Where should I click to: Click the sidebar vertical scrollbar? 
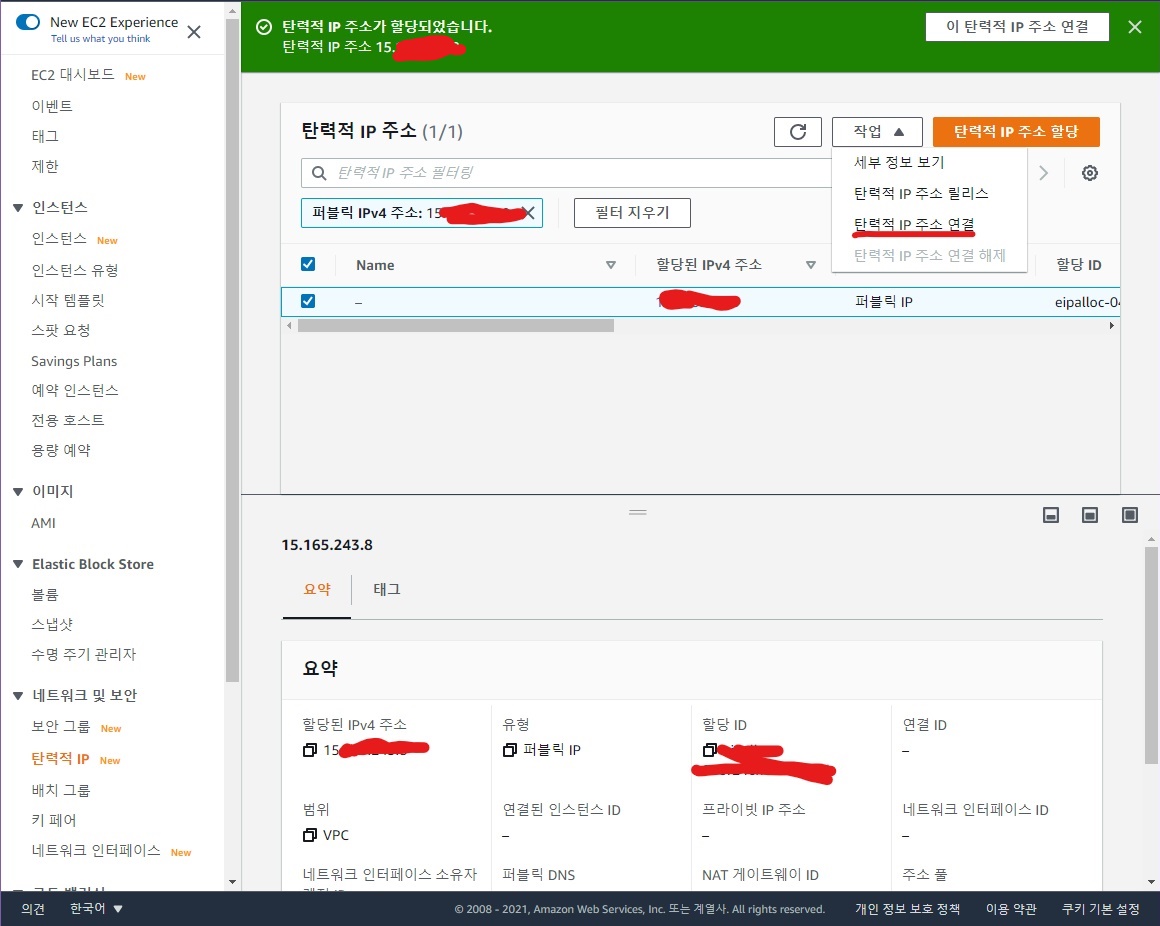click(232, 349)
